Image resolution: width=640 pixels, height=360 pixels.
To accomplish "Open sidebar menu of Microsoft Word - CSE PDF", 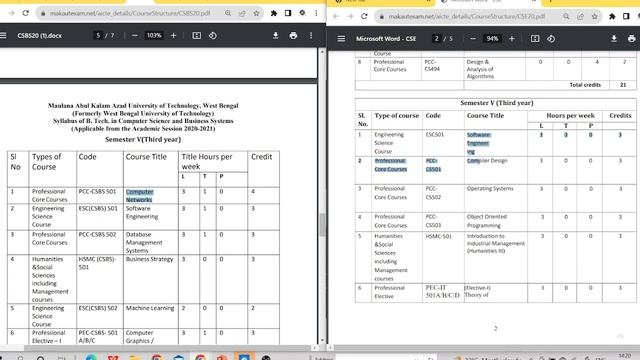I will pyautogui.click(x=341, y=39).
